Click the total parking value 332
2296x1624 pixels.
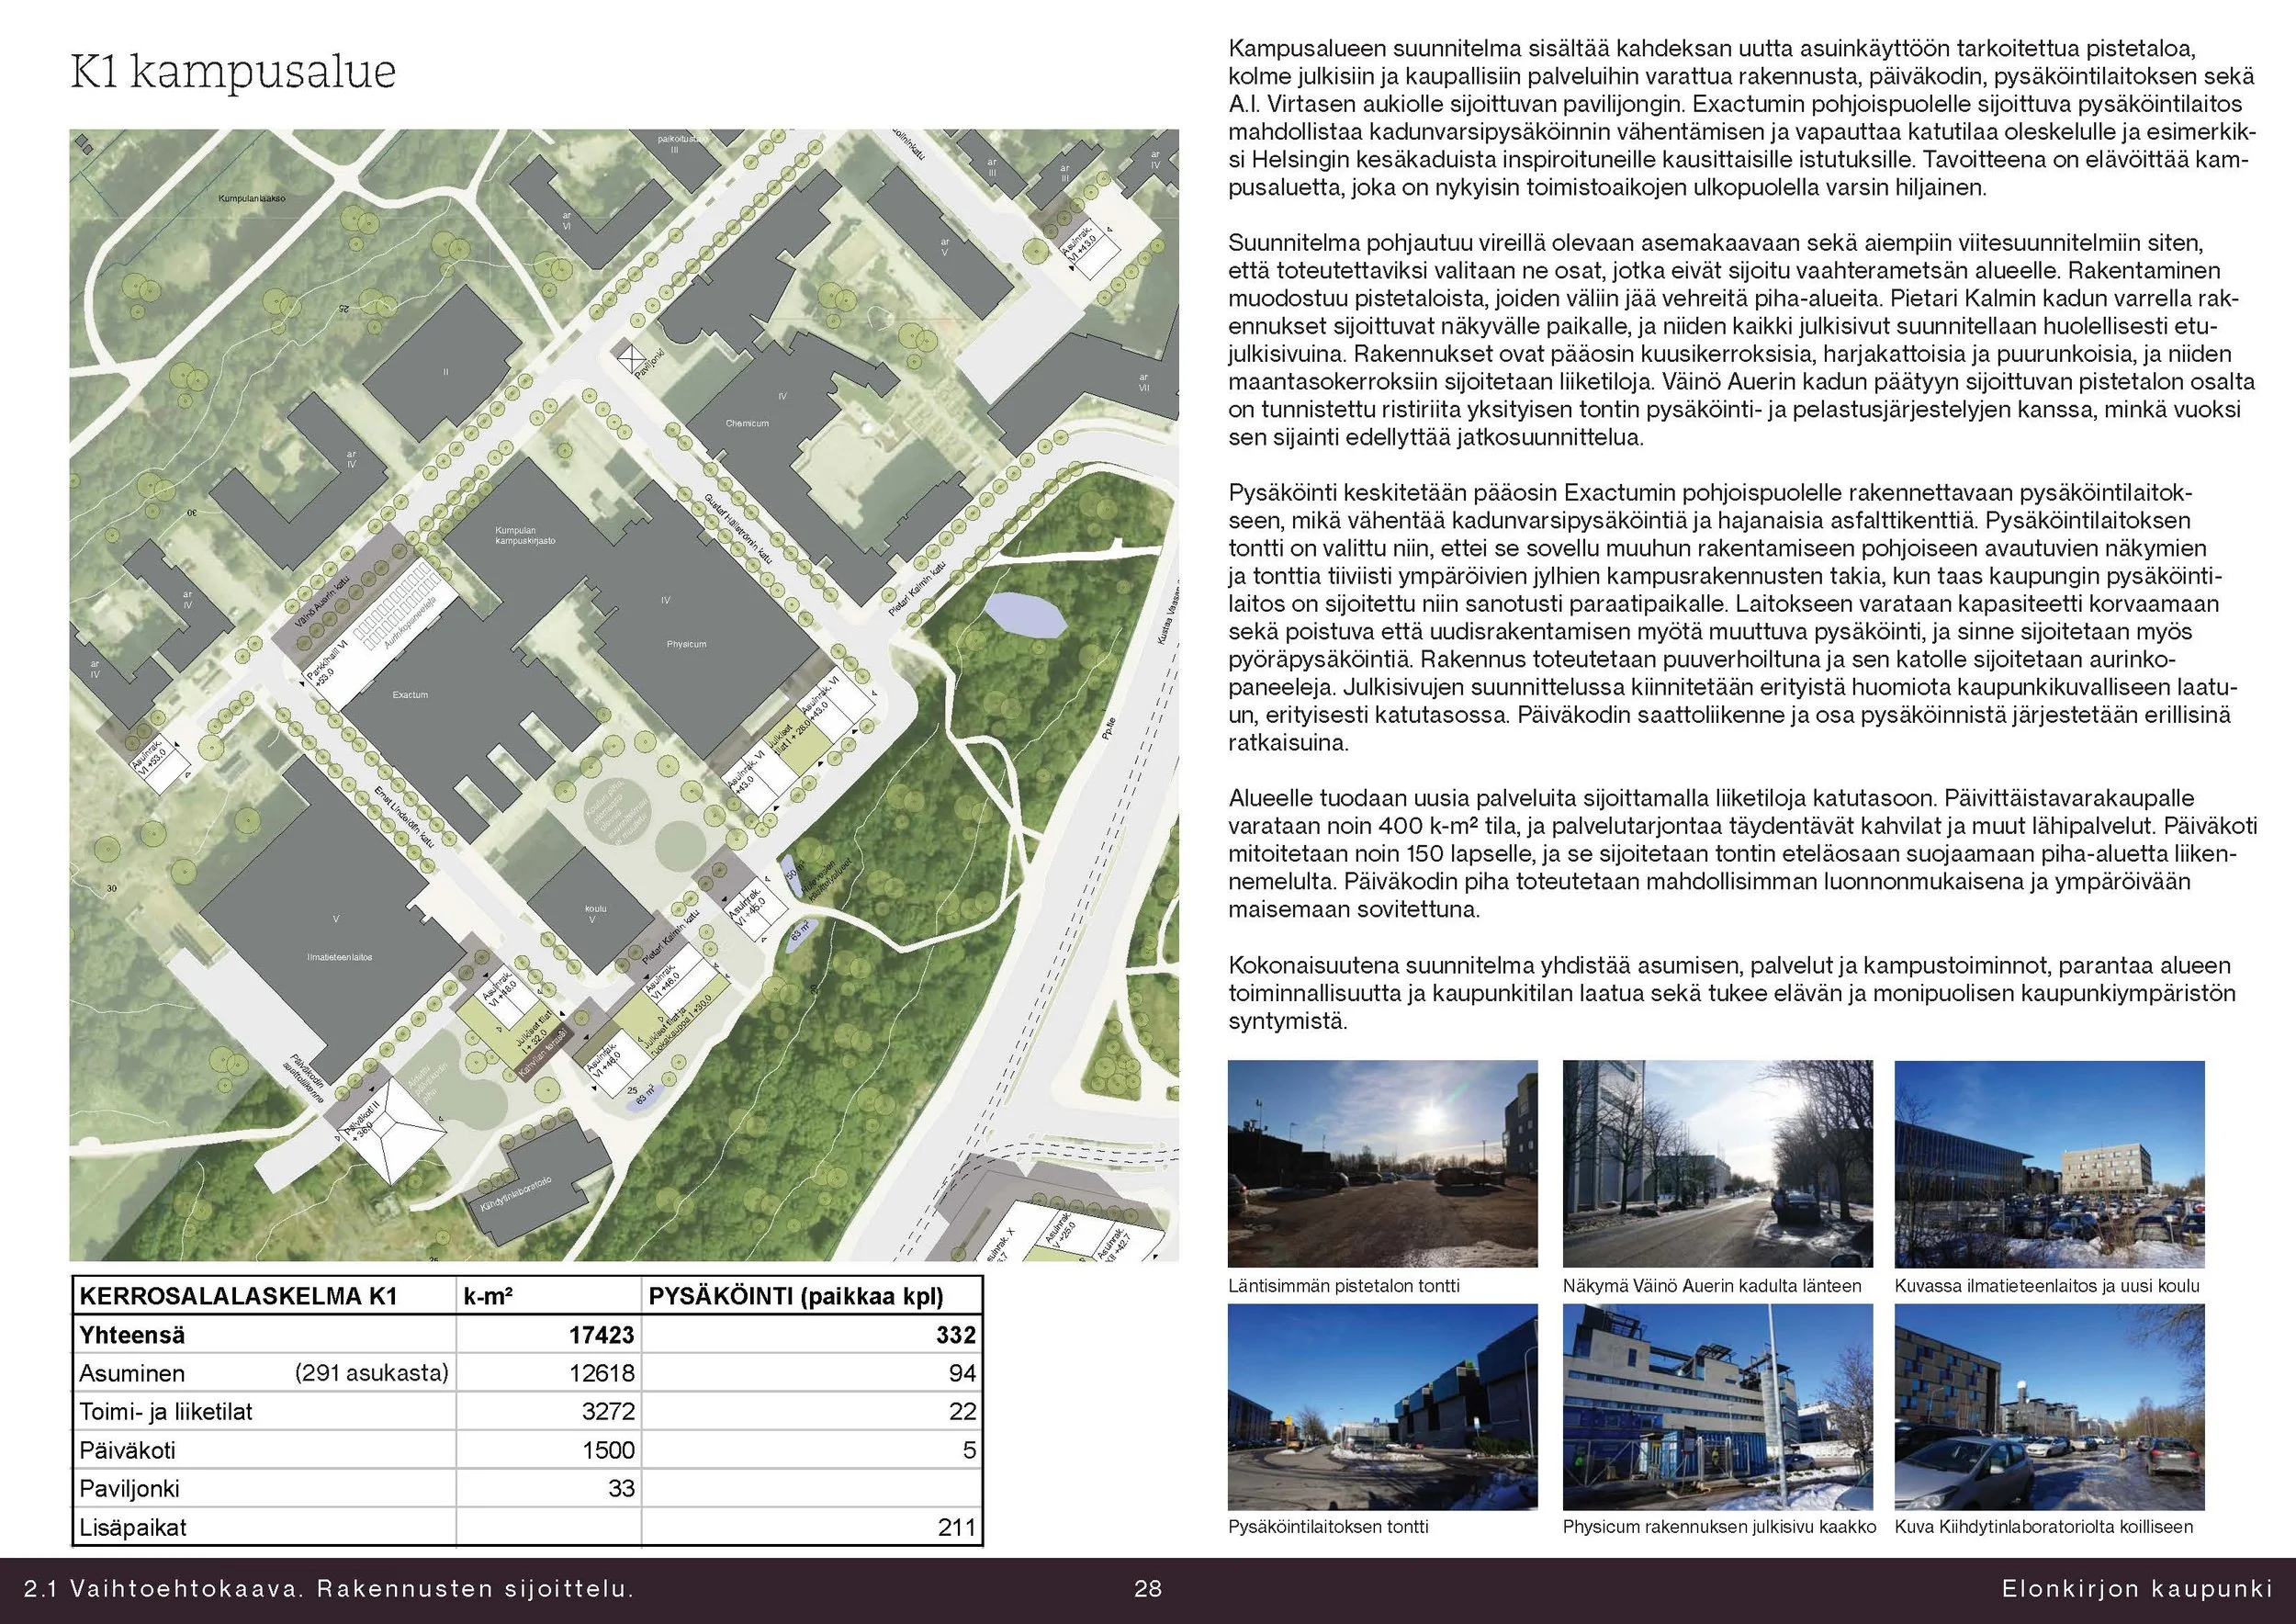[x=956, y=1335]
